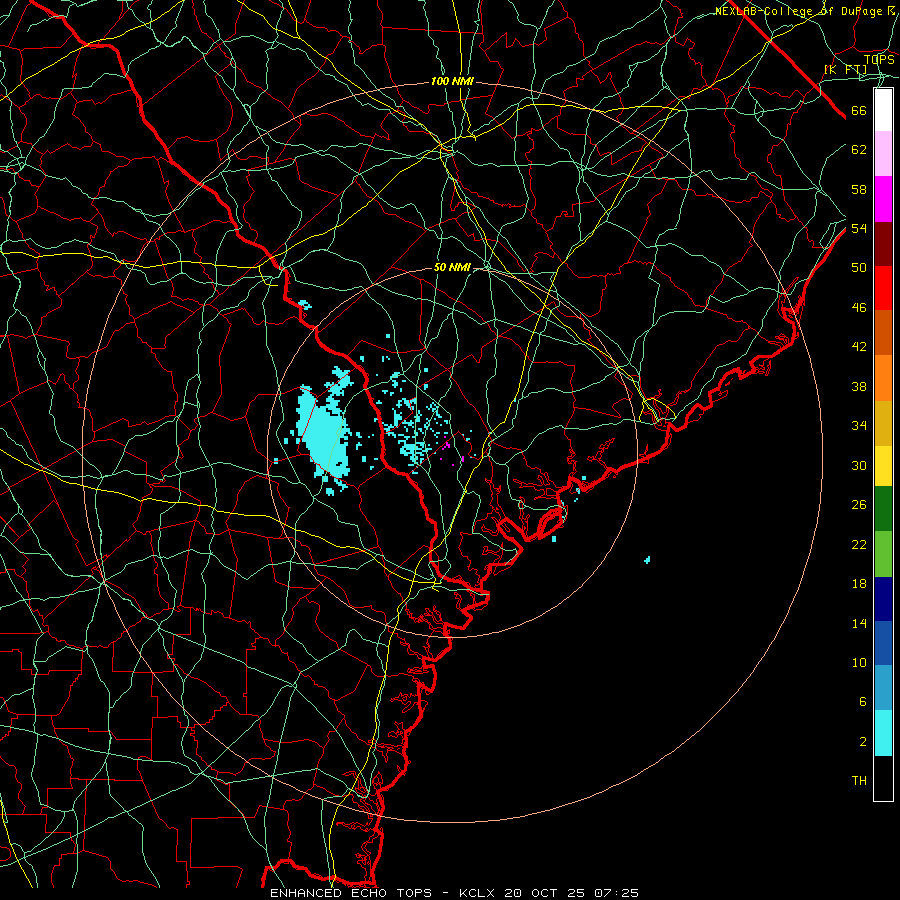This screenshot has width=900, height=900.
Task: Click the '14' legend value
Action: tap(859, 623)
